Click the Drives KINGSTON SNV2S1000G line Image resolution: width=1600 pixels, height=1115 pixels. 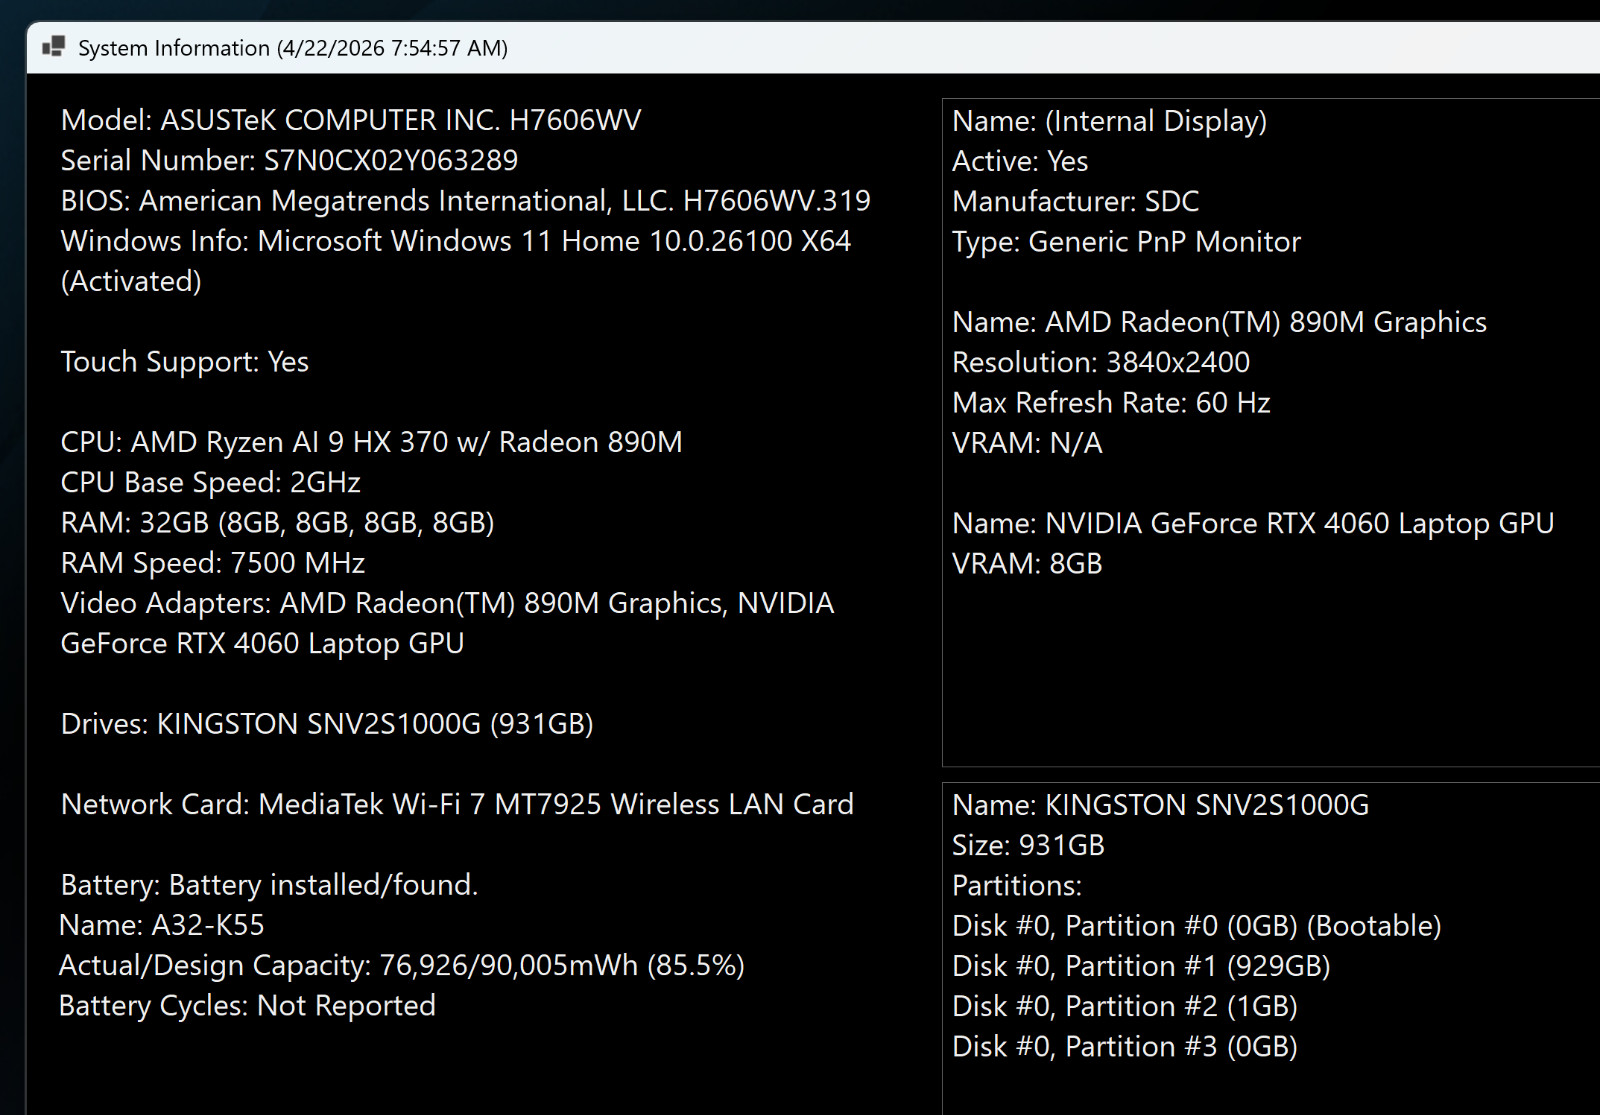327,723
